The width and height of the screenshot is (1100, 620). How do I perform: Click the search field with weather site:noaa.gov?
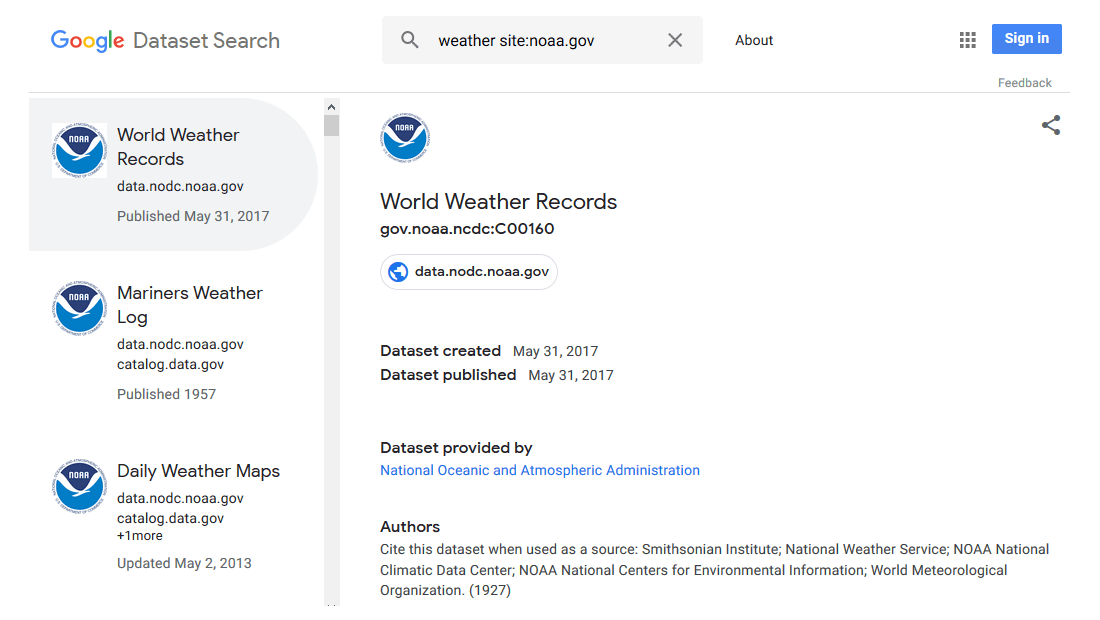click(x=542, y=40)
